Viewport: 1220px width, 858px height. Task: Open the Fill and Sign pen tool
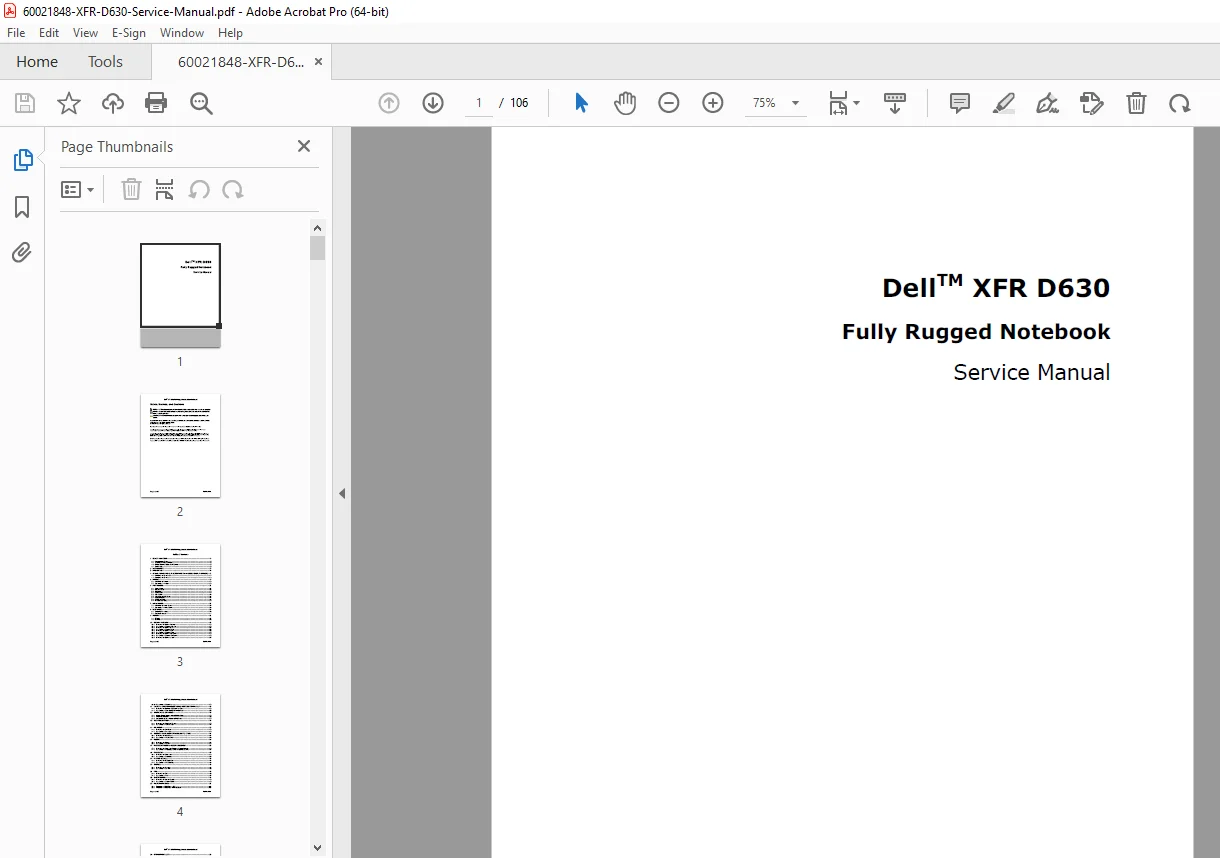coord(1048,103)
